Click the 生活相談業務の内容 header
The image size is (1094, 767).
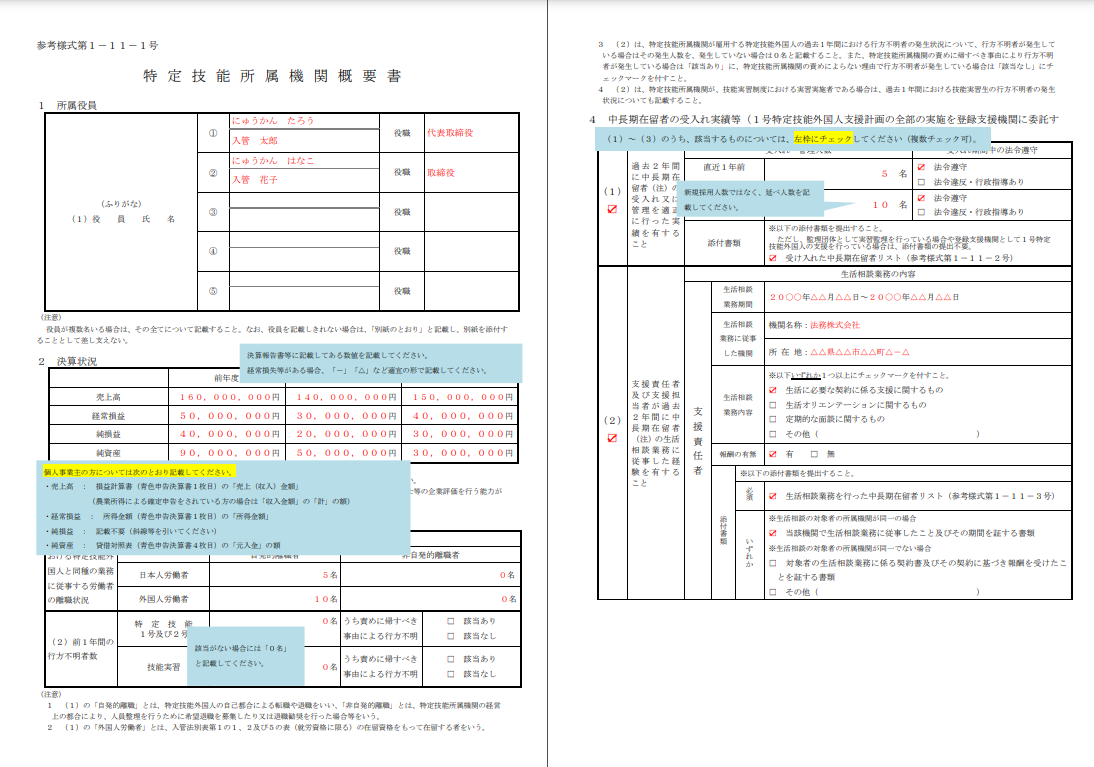(x=878, y=274)
